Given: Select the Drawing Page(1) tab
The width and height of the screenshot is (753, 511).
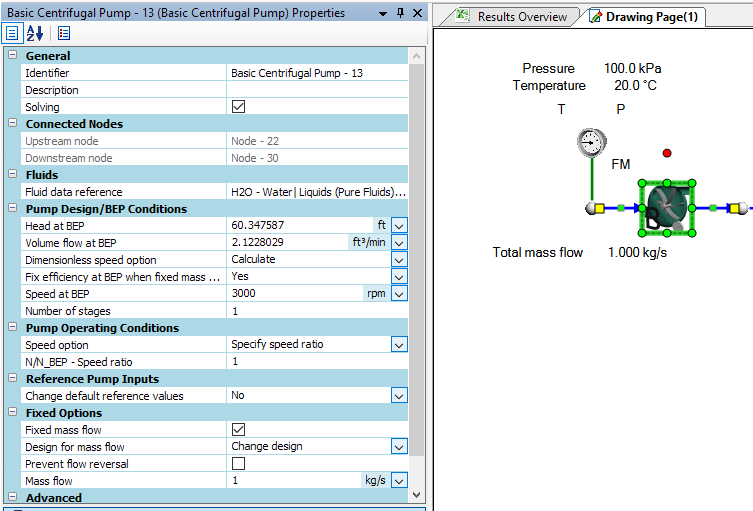Looking at the screenshot, I should [x=654, y=17].
